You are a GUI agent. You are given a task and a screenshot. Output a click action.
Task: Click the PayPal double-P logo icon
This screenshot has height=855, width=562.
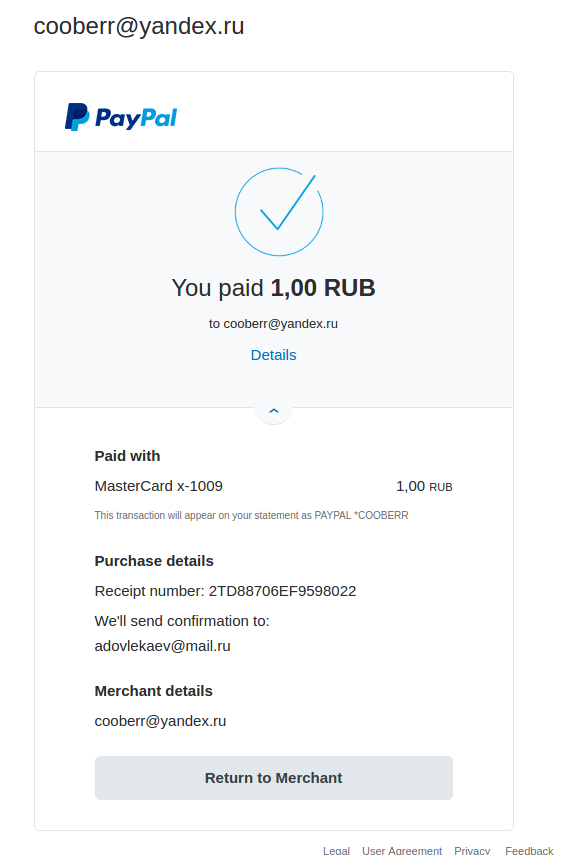tap(77, 117)
